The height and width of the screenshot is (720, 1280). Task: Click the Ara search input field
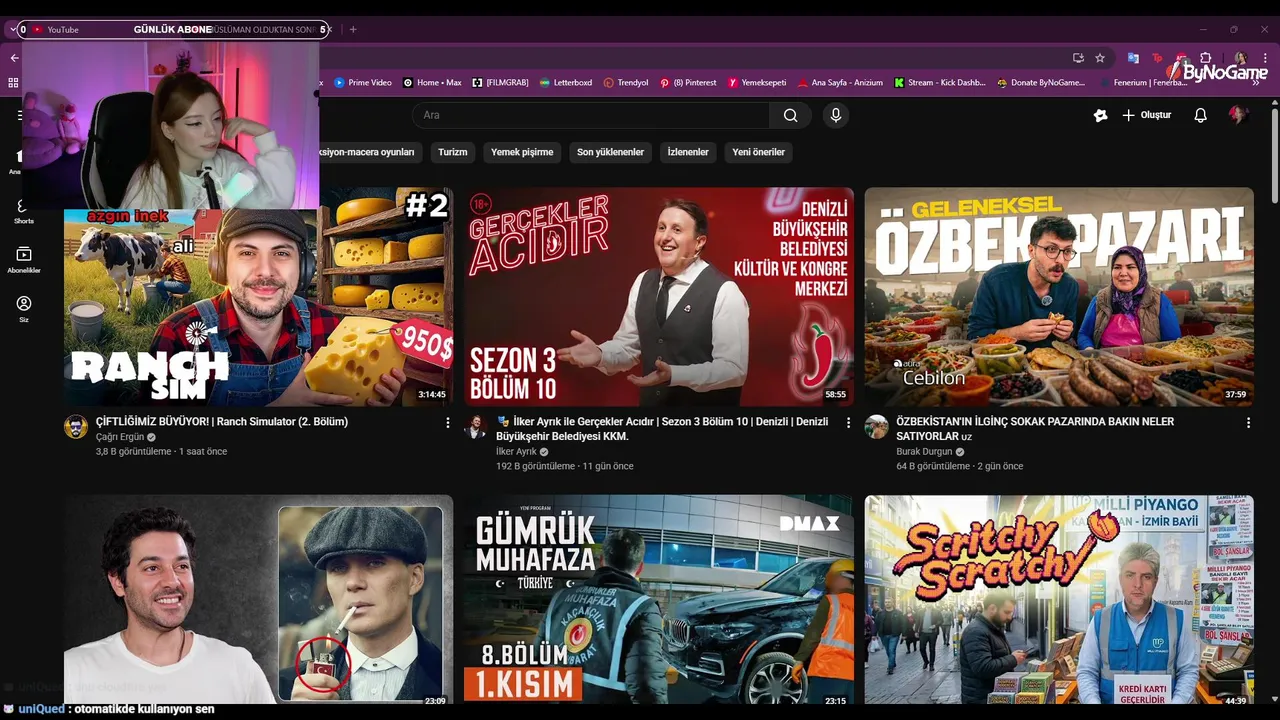(x=591, y=115)
